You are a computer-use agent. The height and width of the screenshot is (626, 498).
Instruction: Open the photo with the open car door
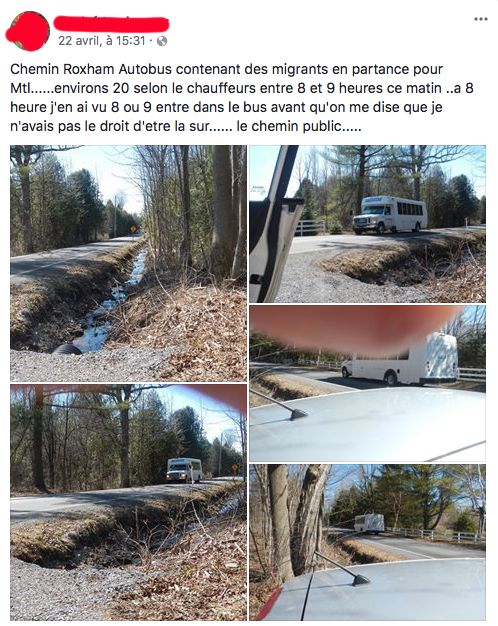pyautogui.click(x=367, y=224)
